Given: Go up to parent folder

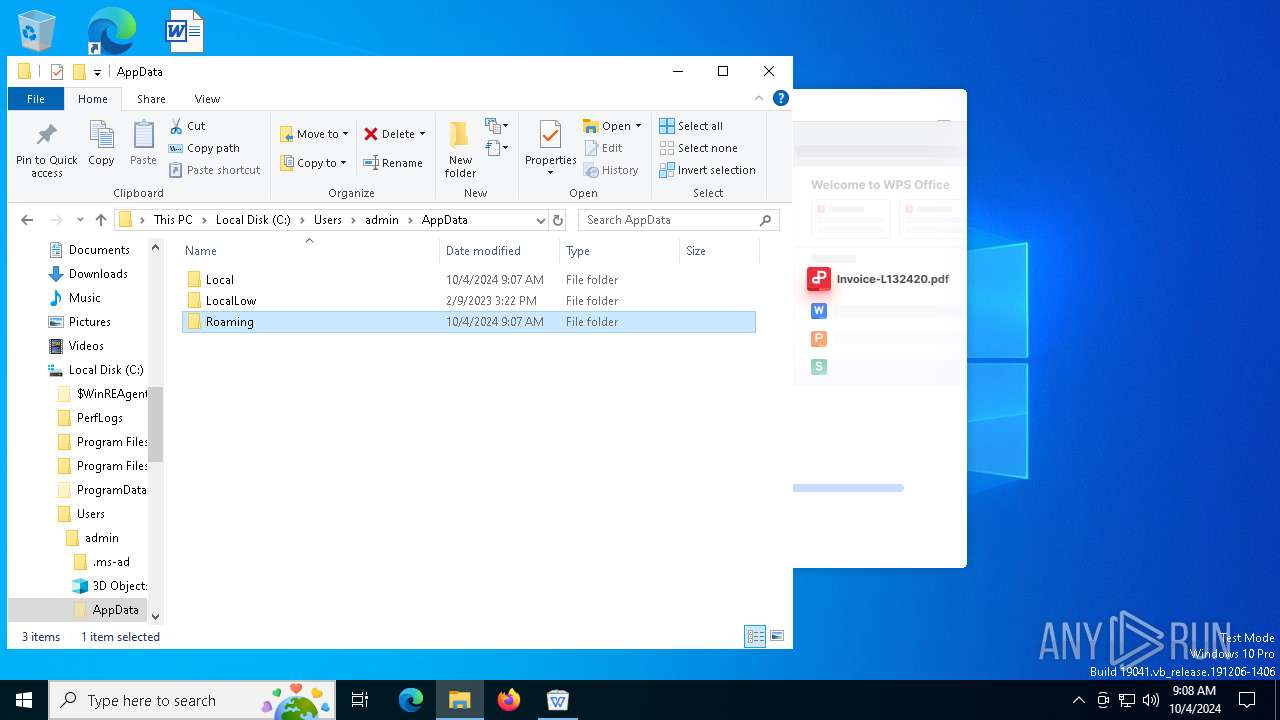Looking at the screenshot, I should 100,220.
